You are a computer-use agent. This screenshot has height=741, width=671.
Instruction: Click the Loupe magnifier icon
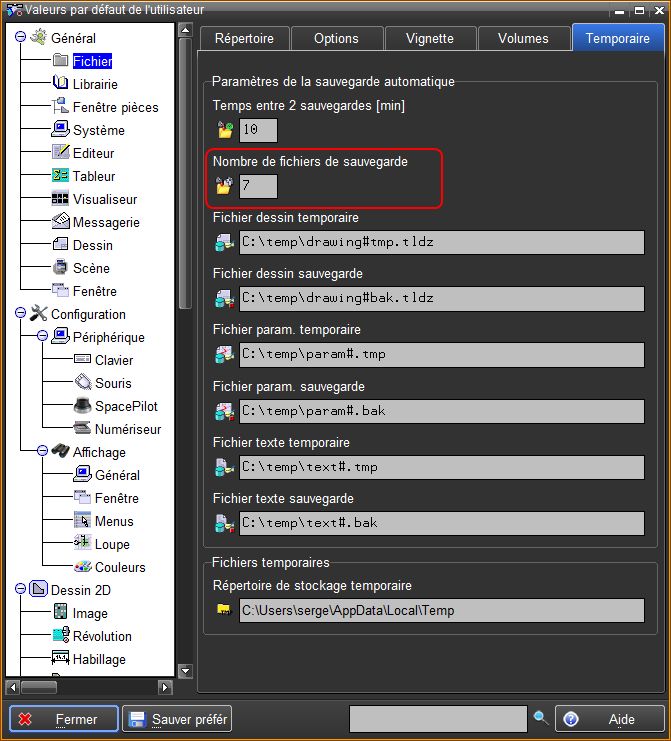[83, 544]
